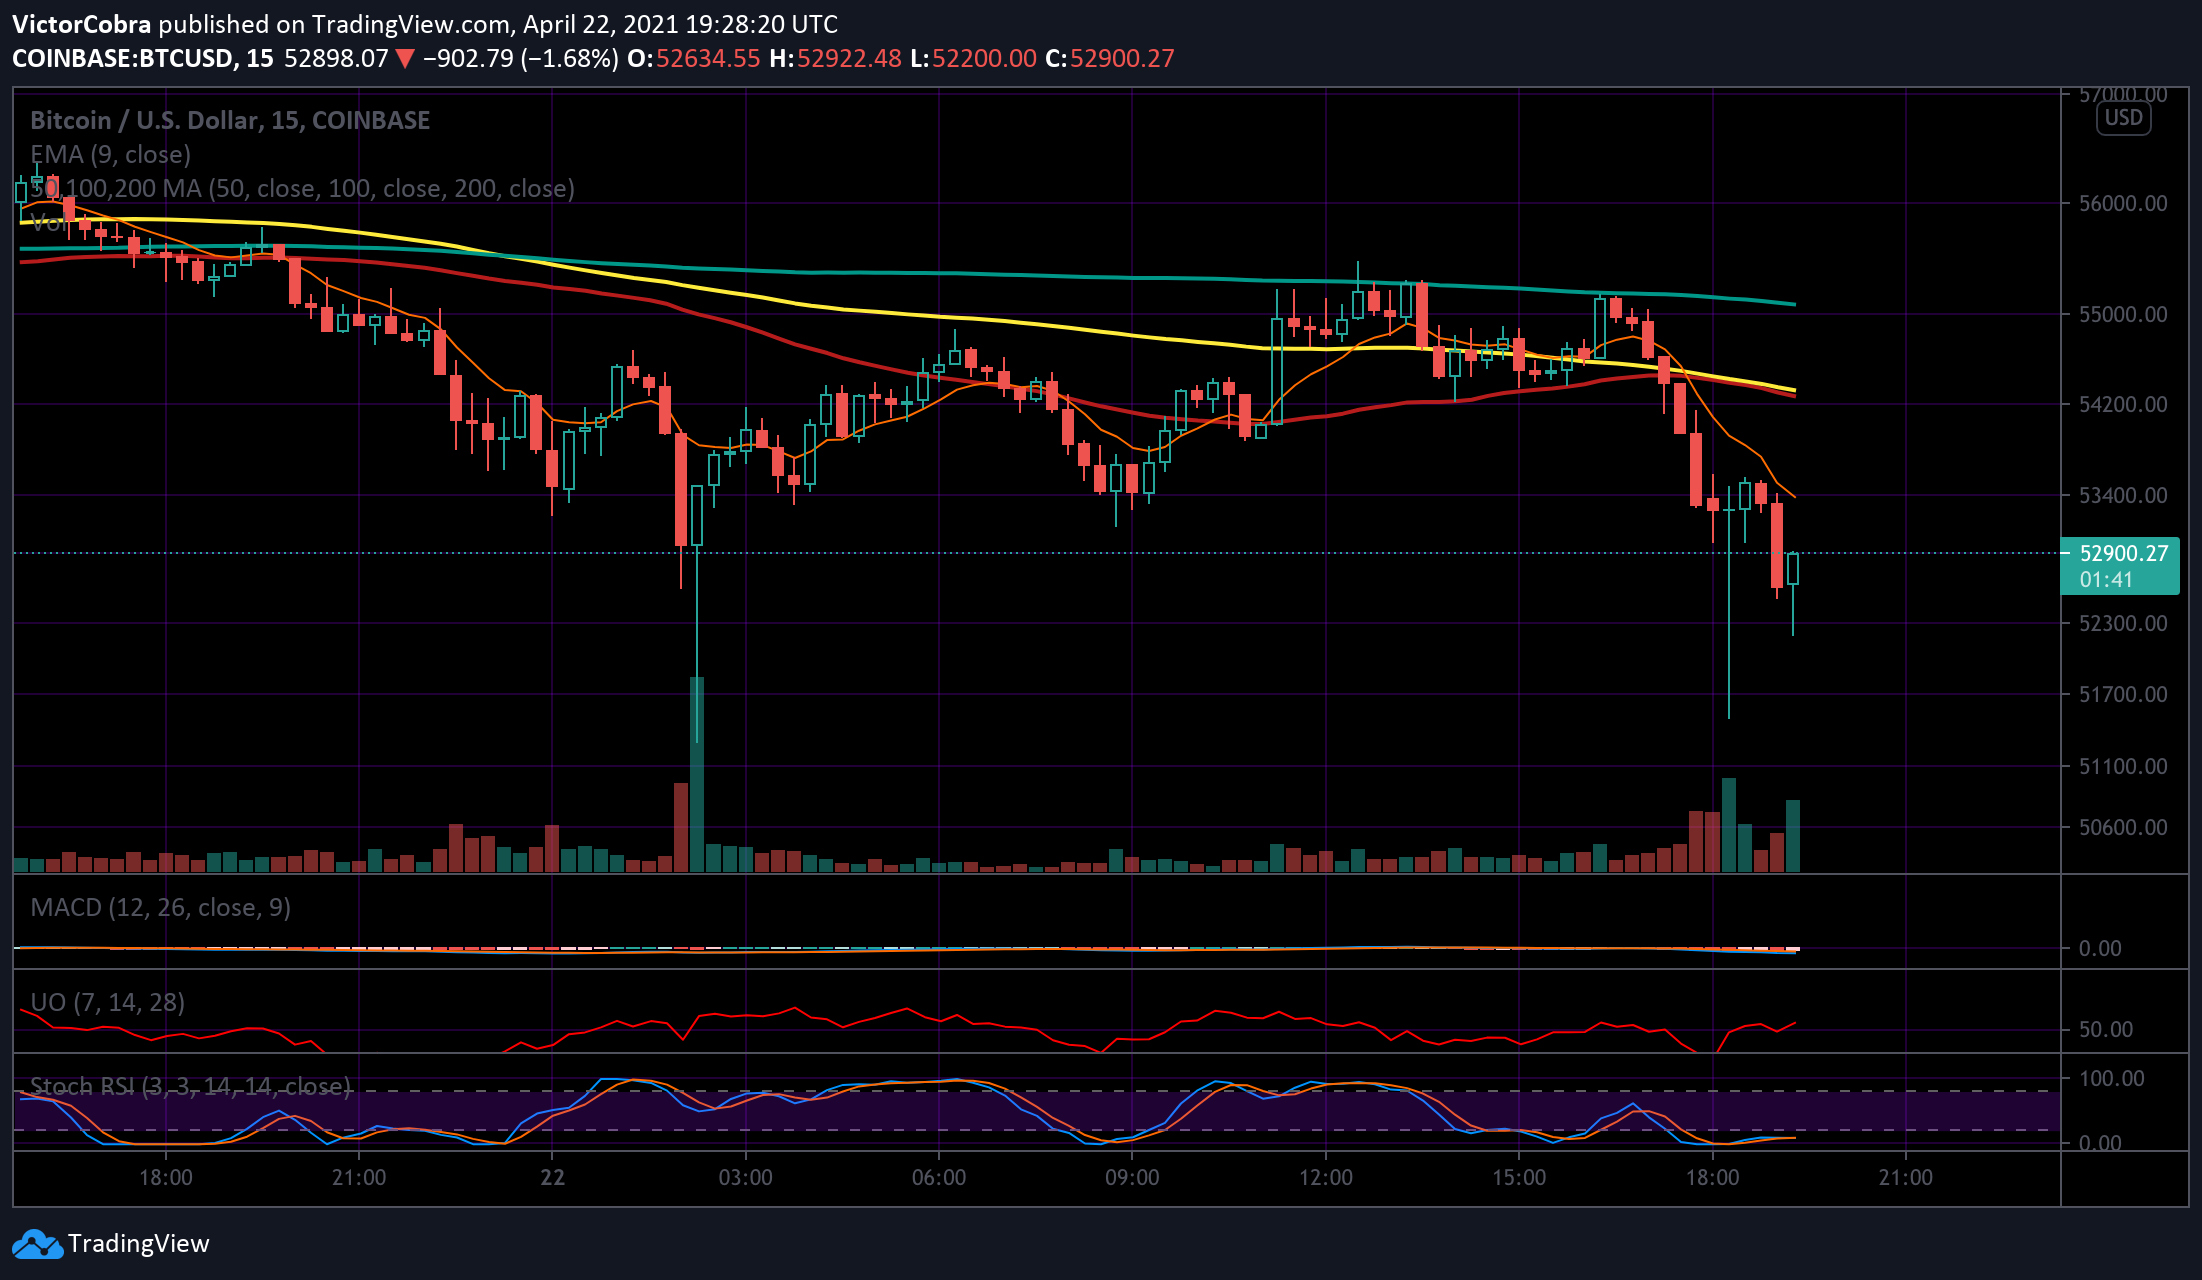
Task: Click the 51100.00 price axis label
Action: [x=2123, y=766]
